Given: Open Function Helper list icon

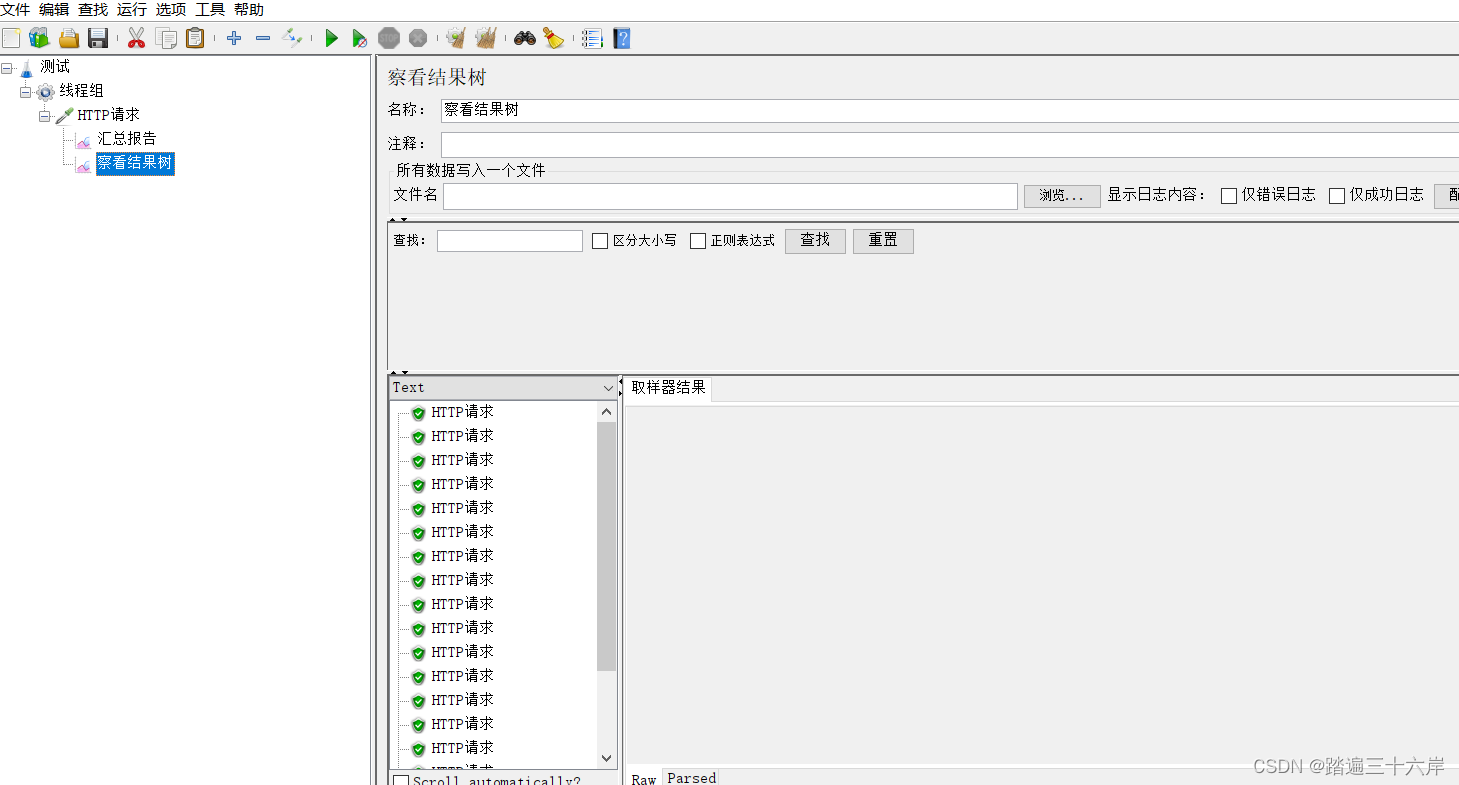Looking at the screenshot, I should coord(593,39).
